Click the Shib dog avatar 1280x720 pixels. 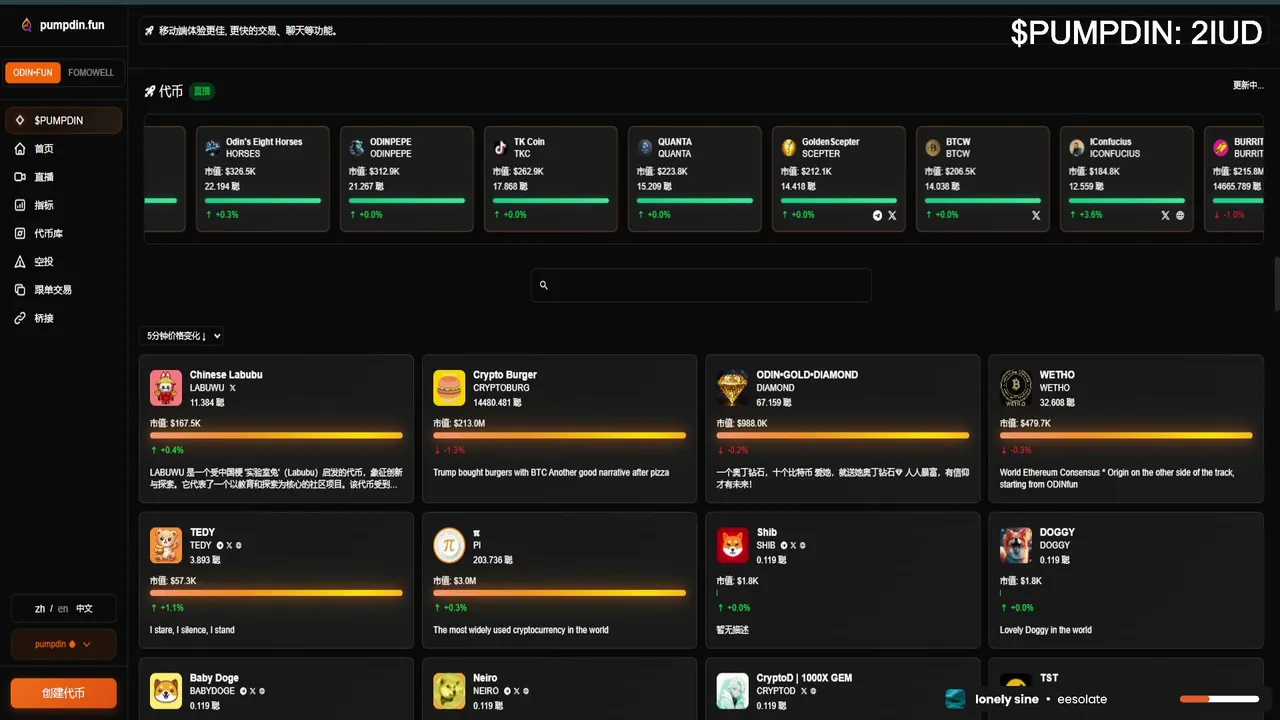[x=733, y=546]
